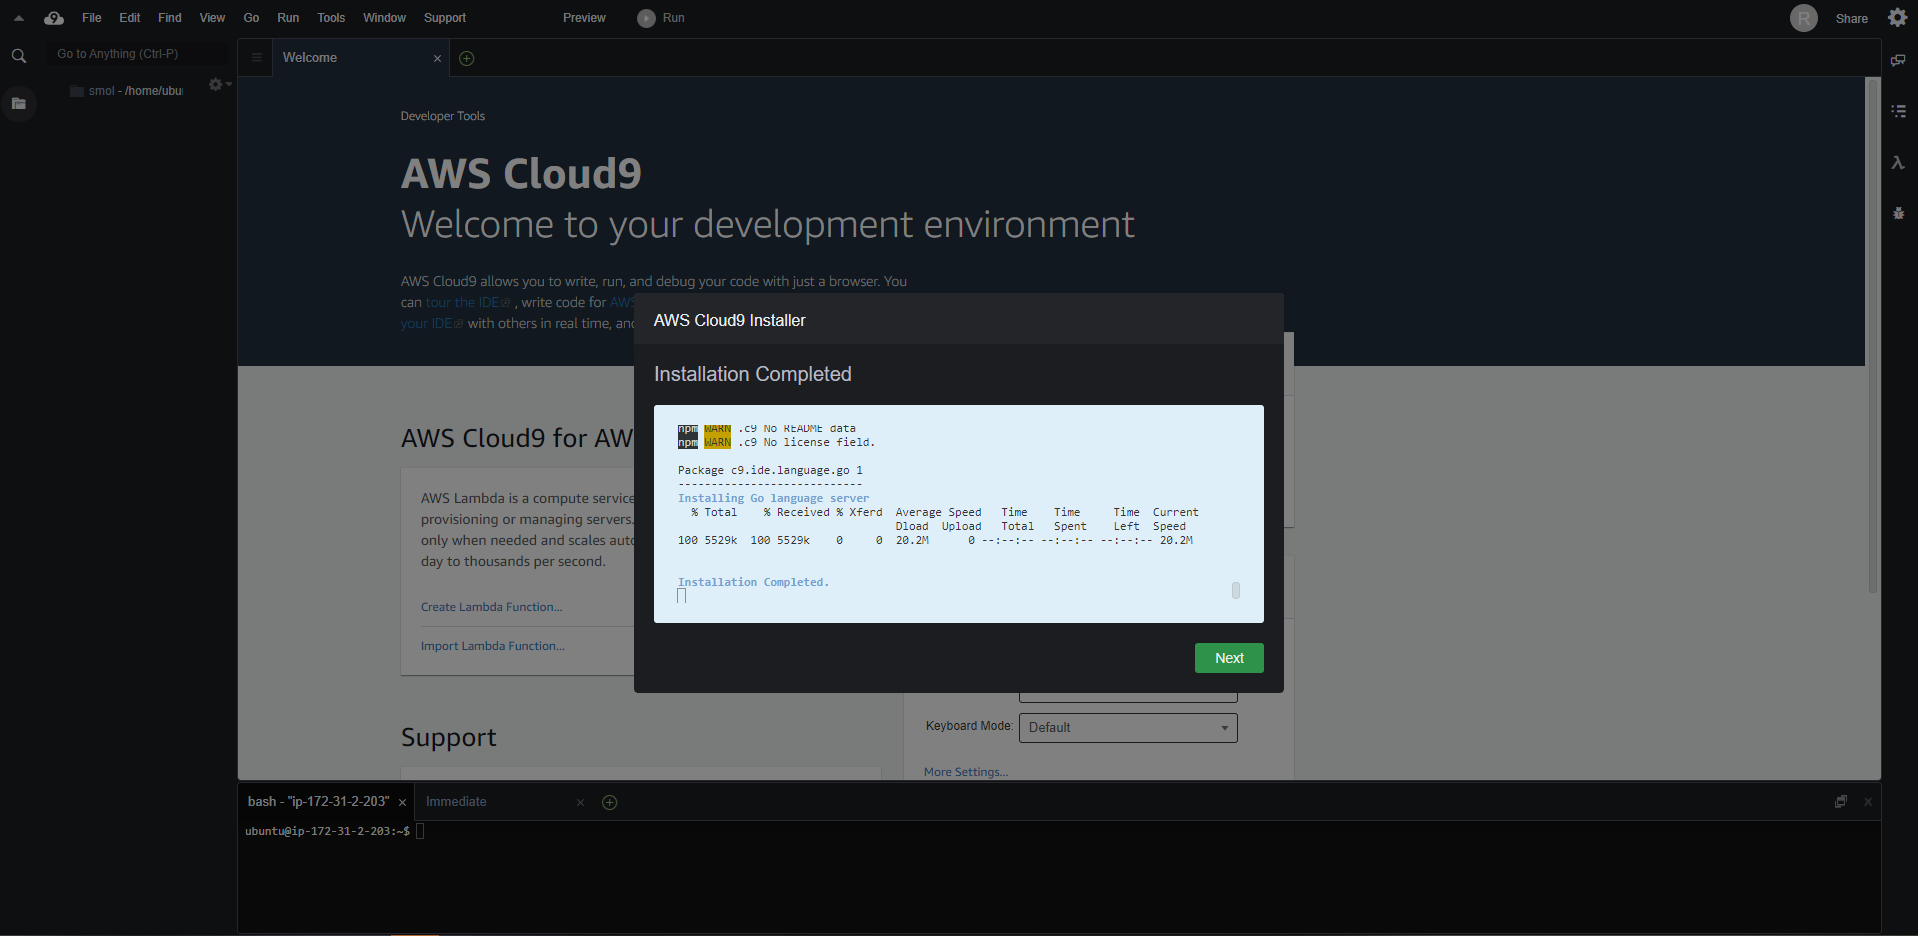Collapse the menu bar with the up arrow
The height and width of the screenshot is (936, 1918).
(18, 18)
